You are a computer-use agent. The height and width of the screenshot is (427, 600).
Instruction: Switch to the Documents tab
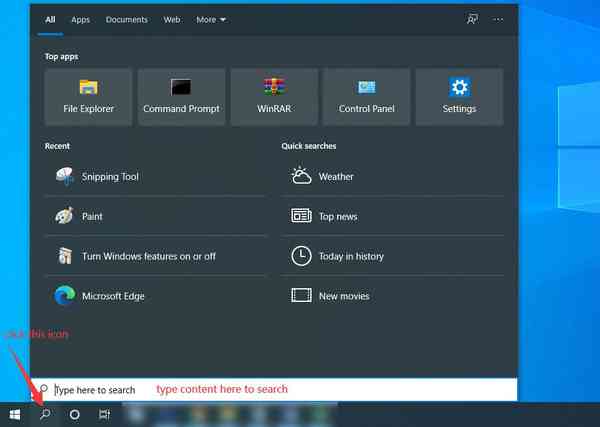point(126,19)
